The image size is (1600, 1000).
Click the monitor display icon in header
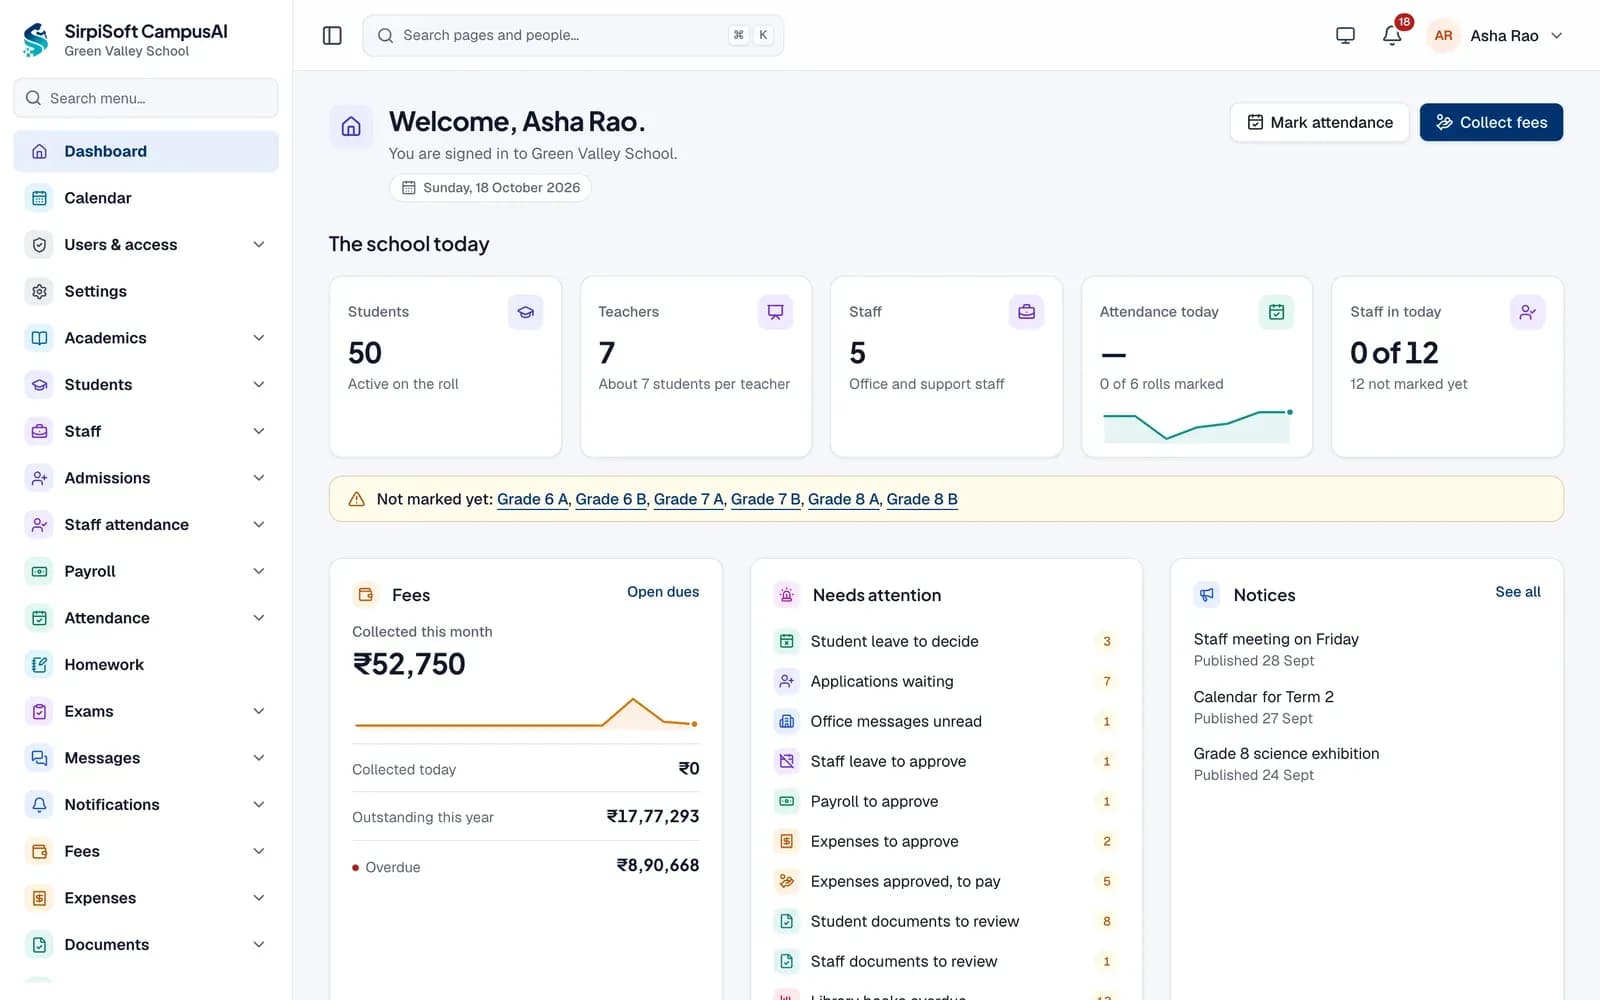tap(1345, 35)
